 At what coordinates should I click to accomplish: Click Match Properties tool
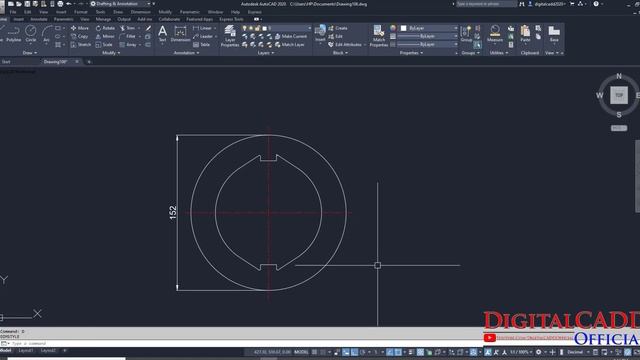coord(379,36)
